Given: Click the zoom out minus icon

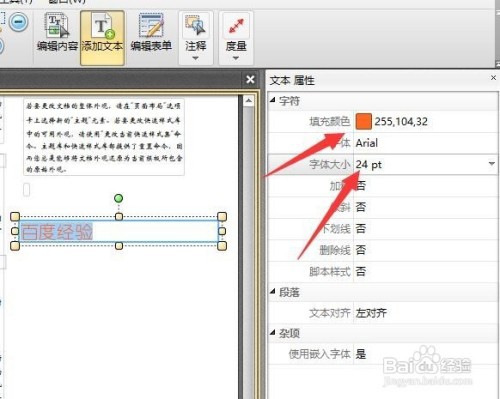Looking at the screenshot, I should click(x=18, y=22).
